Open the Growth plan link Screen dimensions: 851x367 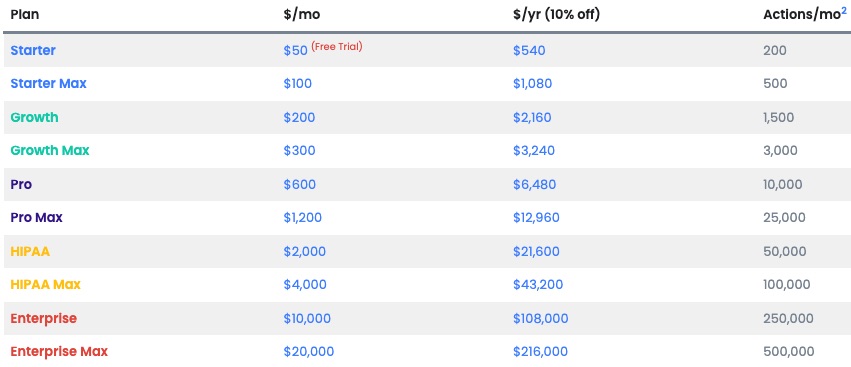34,117
